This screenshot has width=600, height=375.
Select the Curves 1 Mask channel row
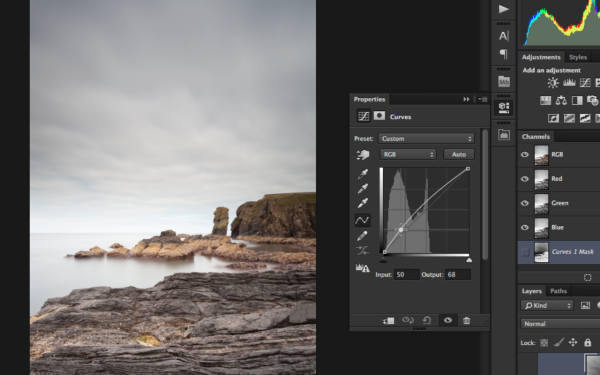(x=559, y=252)
